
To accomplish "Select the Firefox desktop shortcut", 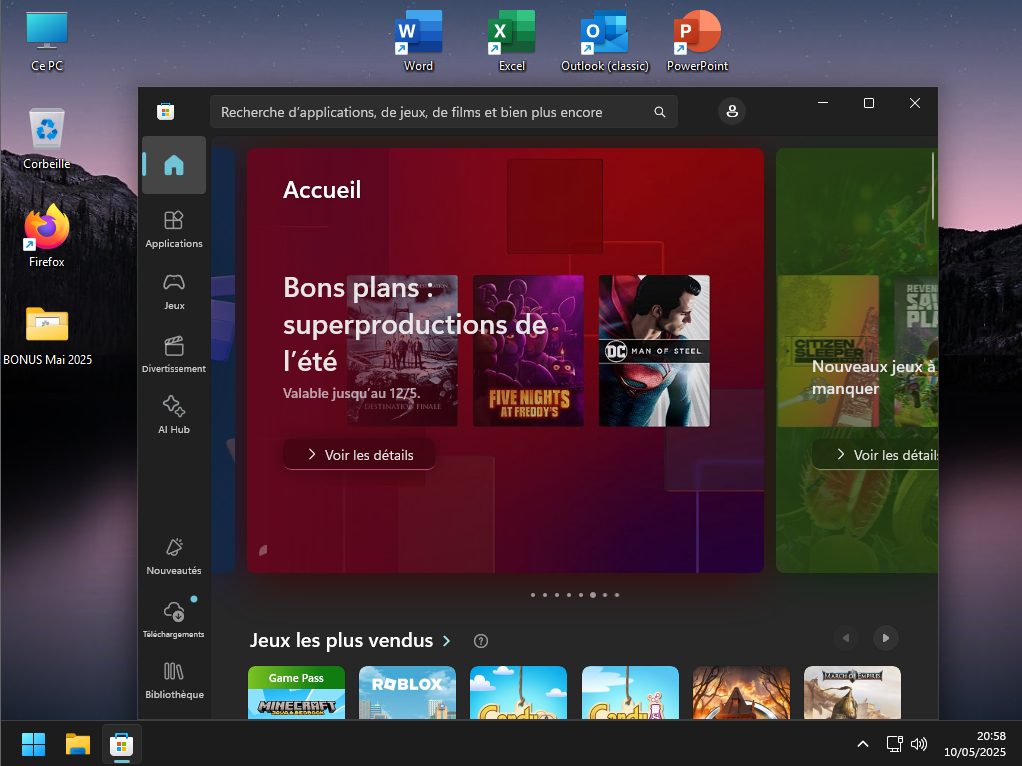I will (47, 236).
